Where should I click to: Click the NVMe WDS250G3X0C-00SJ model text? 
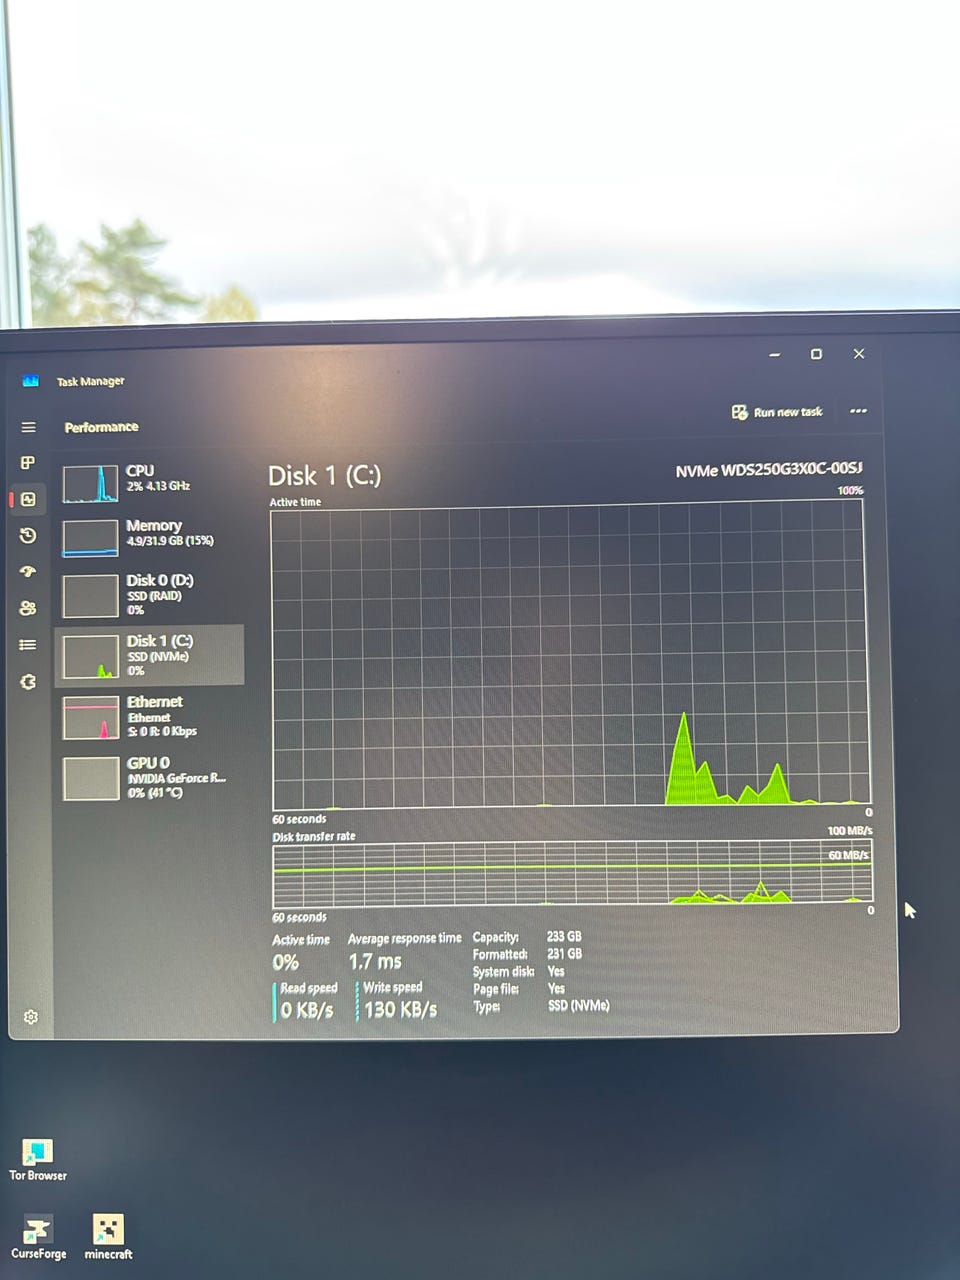(768, 470)
